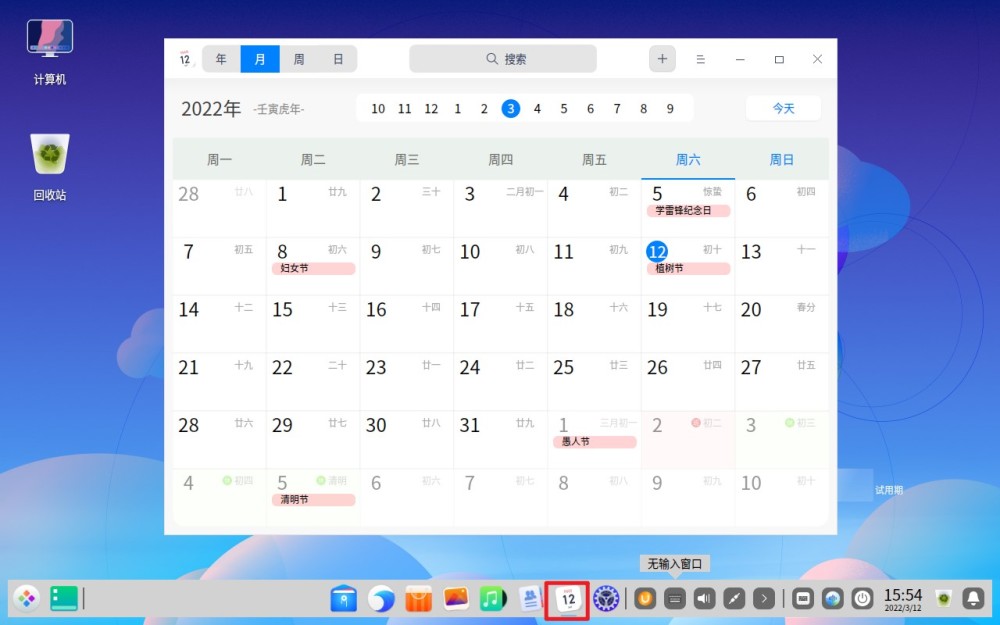Select March 15 date cell
The height and width of the screenshot is (625, 1000).
coord(313,324)
